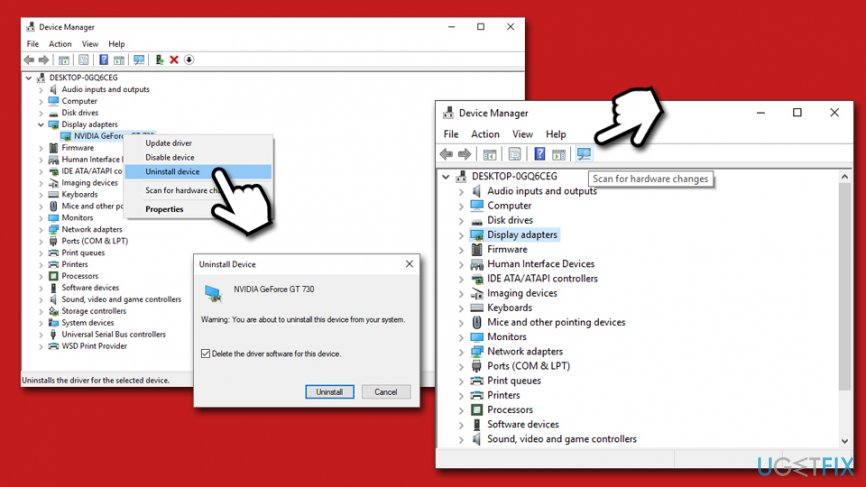The image size is (866, 487).
Task: Click the Uninstall button in dialog
Action: point(329,391)
